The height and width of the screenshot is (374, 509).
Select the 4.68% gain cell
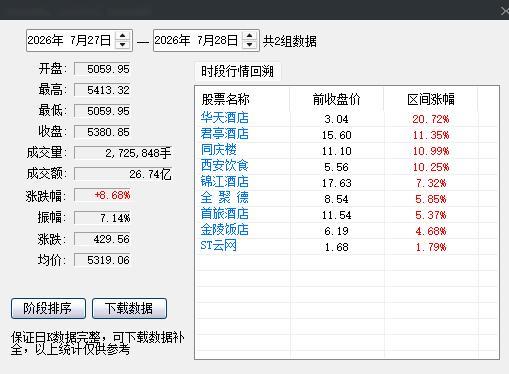point(431,231)
